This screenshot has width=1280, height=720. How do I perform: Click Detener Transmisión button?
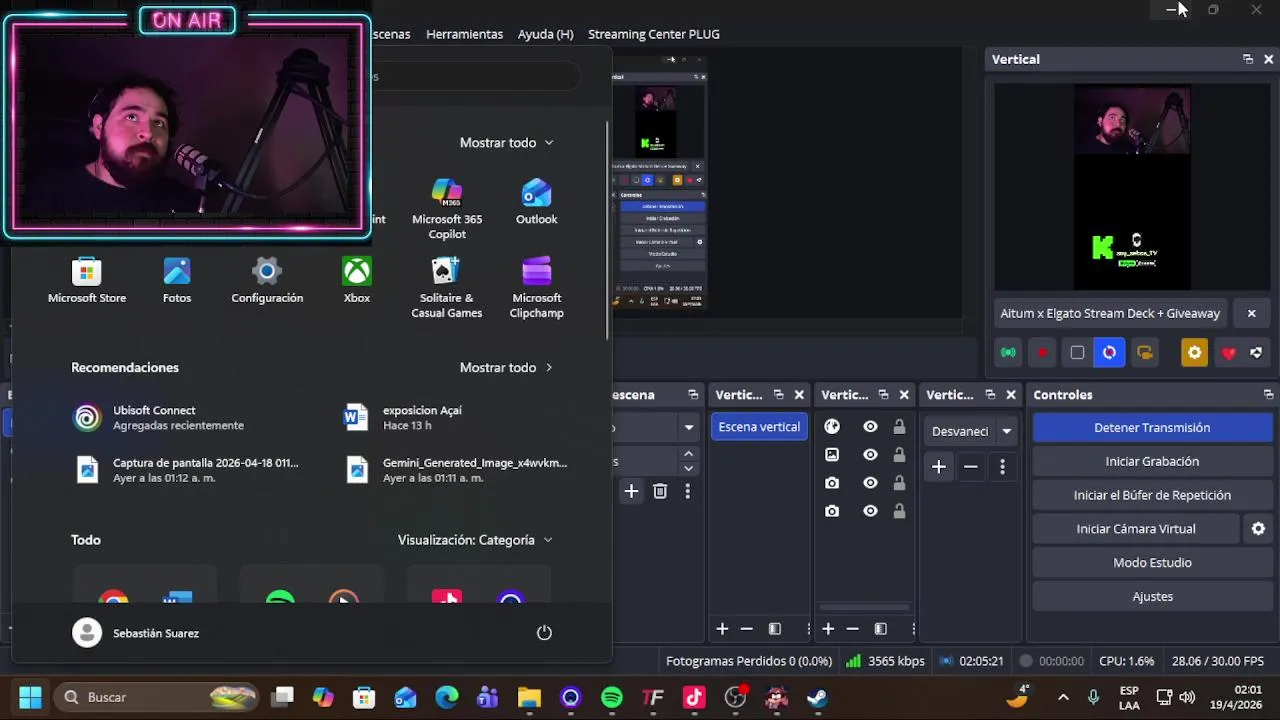[x=1152, y=427]
